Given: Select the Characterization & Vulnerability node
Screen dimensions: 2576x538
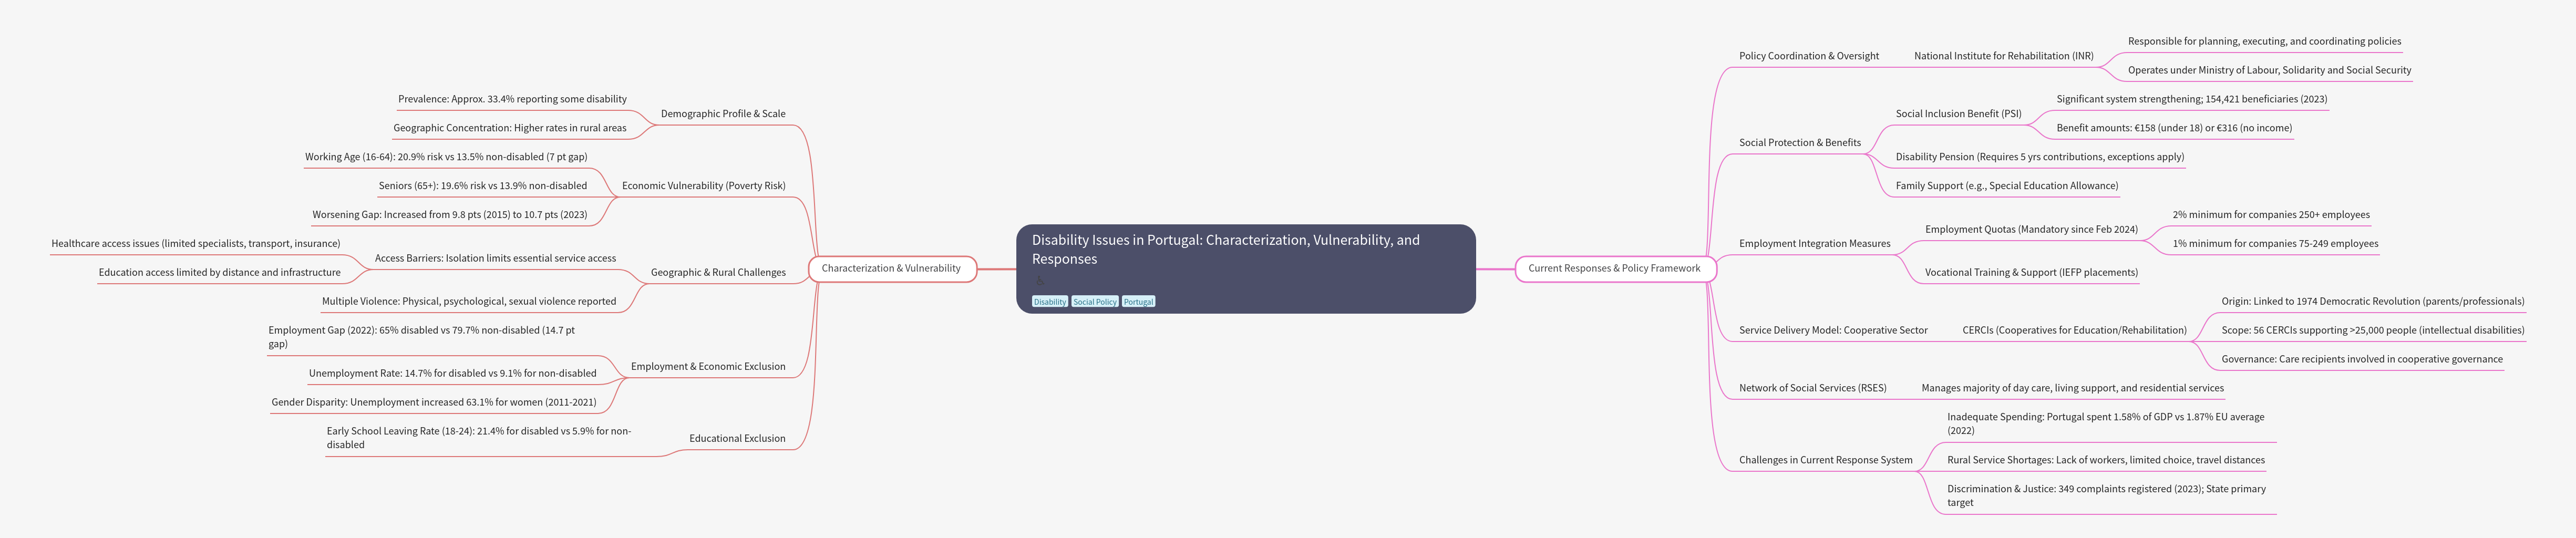Looking at the screenshot, I should (891, 268).
